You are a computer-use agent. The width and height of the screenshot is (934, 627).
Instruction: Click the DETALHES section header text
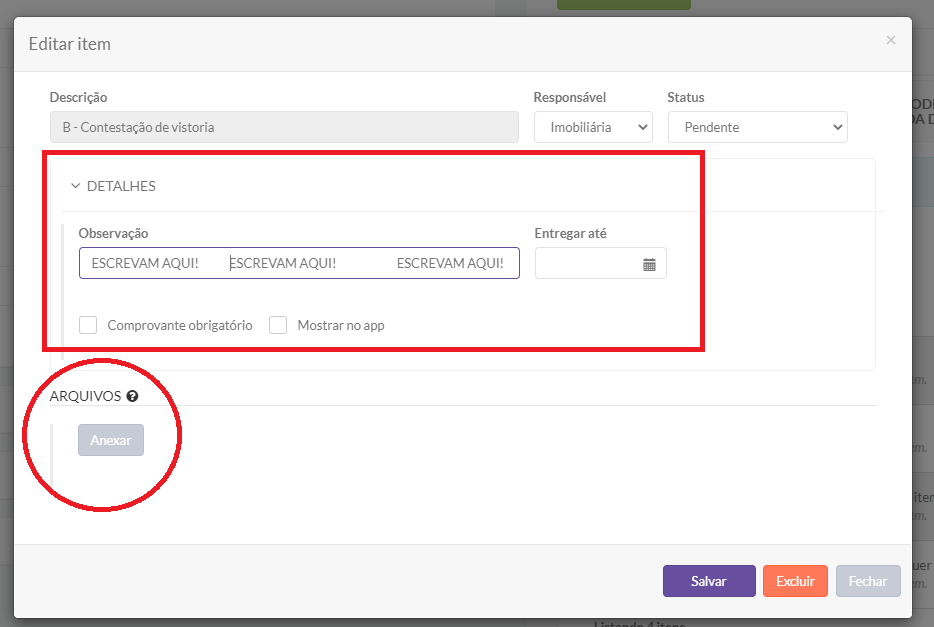tap(121, 186)
